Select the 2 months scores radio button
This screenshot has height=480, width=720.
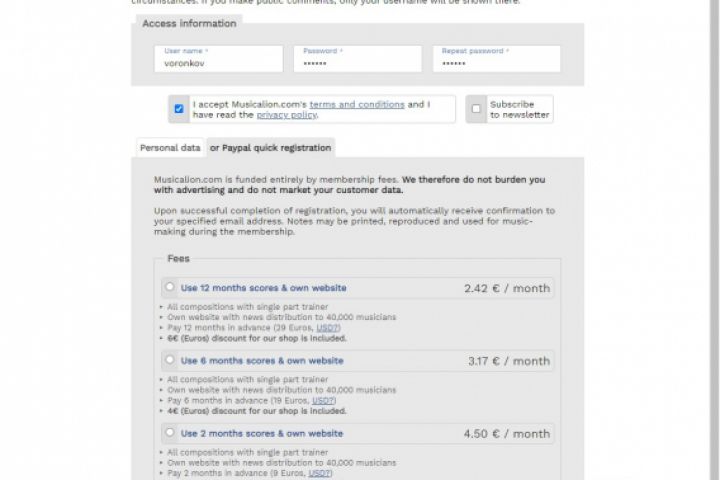pyautogui.click(x=169, y=433)
